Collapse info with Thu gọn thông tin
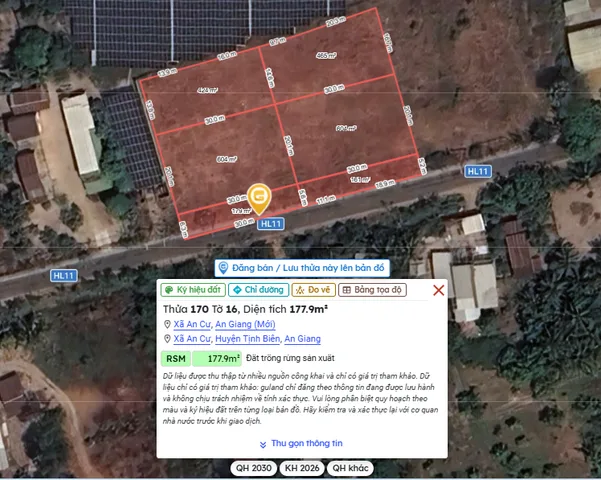The image size is (601, 480). pyautogui.click(x=301, y=444)
